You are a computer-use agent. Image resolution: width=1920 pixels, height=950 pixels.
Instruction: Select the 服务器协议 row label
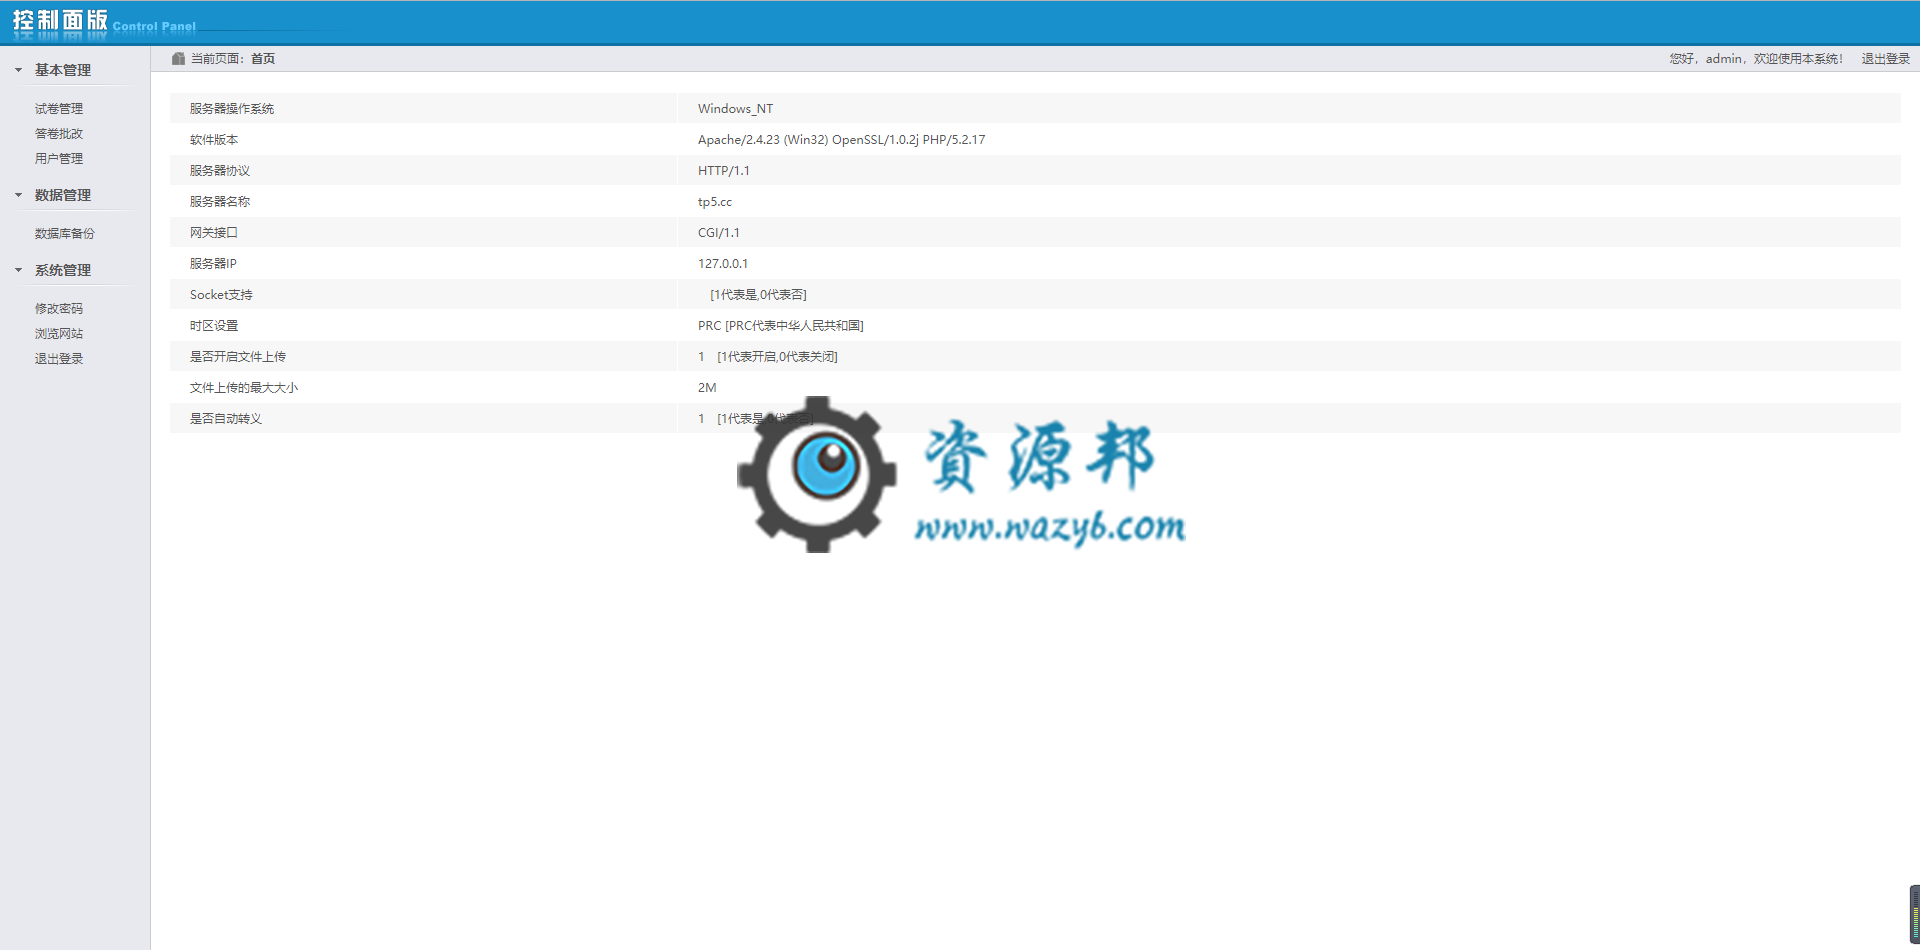point(220,171)
